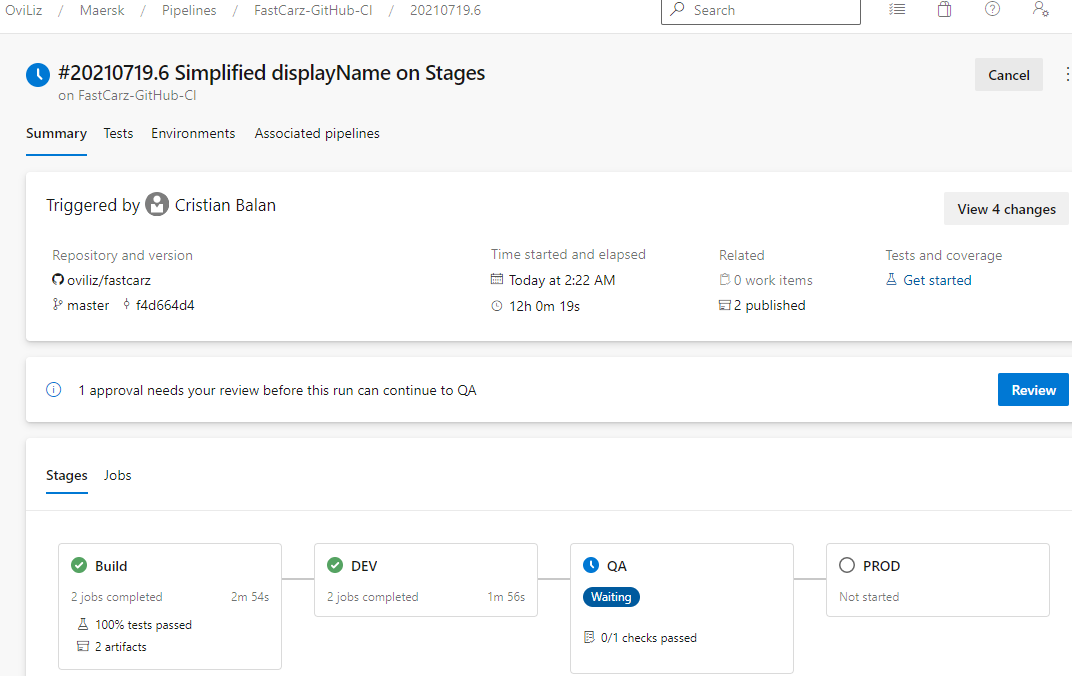This screenshot has height=676, width=1072.
Task: Switch to the Tests tab
Action: 118,133
